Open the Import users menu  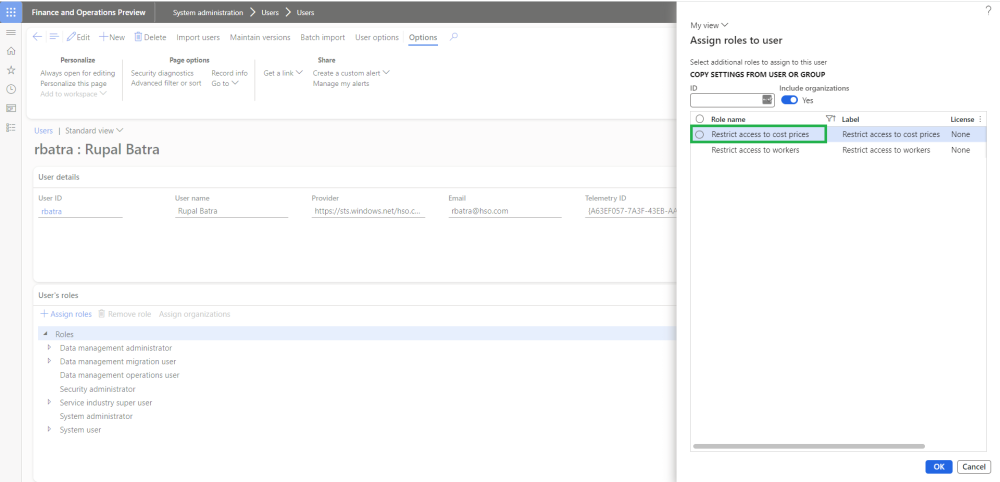point(198,37)
